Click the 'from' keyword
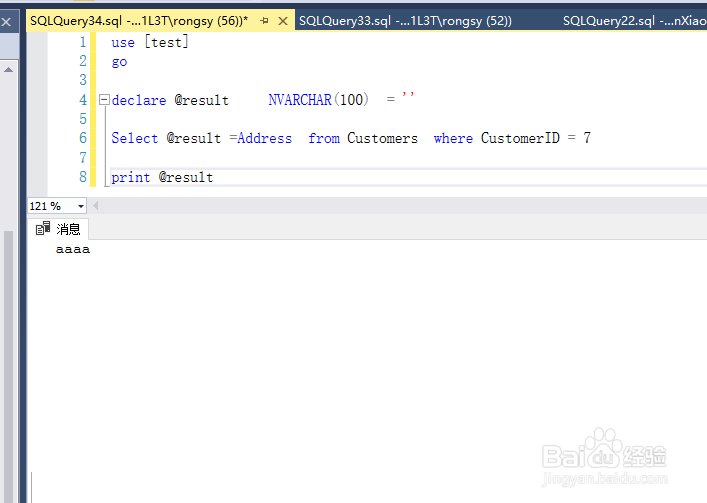Image resolution: width=707 pixels, height=503 pixels. 324,138
